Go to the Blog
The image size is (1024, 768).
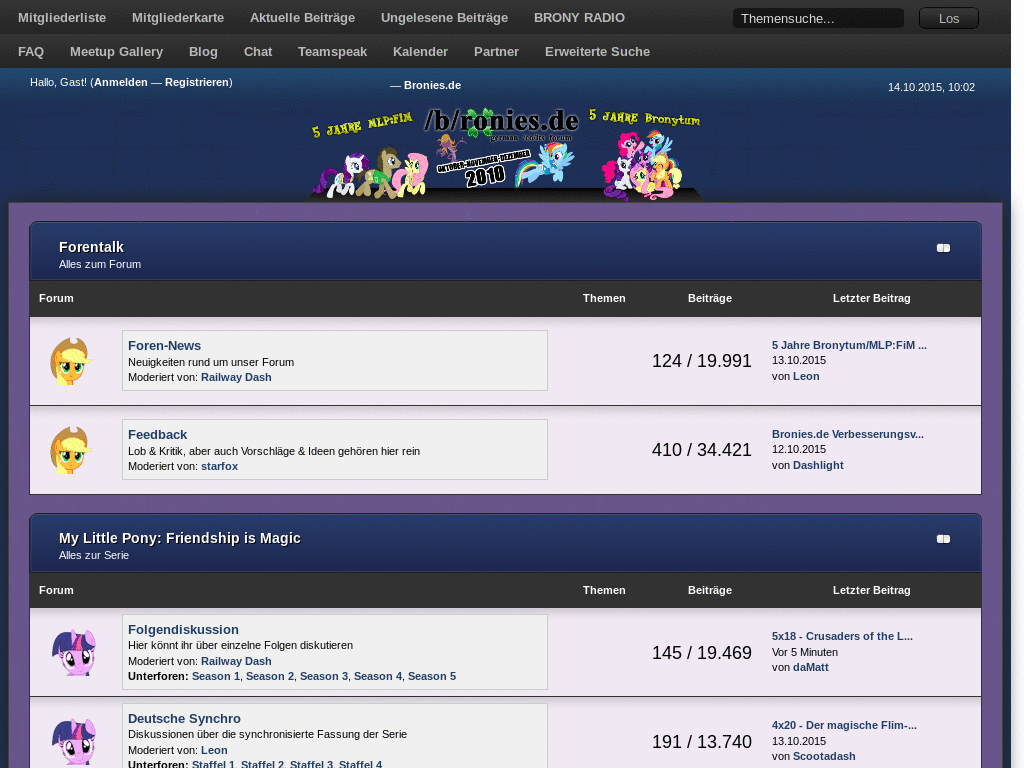click(x=203, y=52)
